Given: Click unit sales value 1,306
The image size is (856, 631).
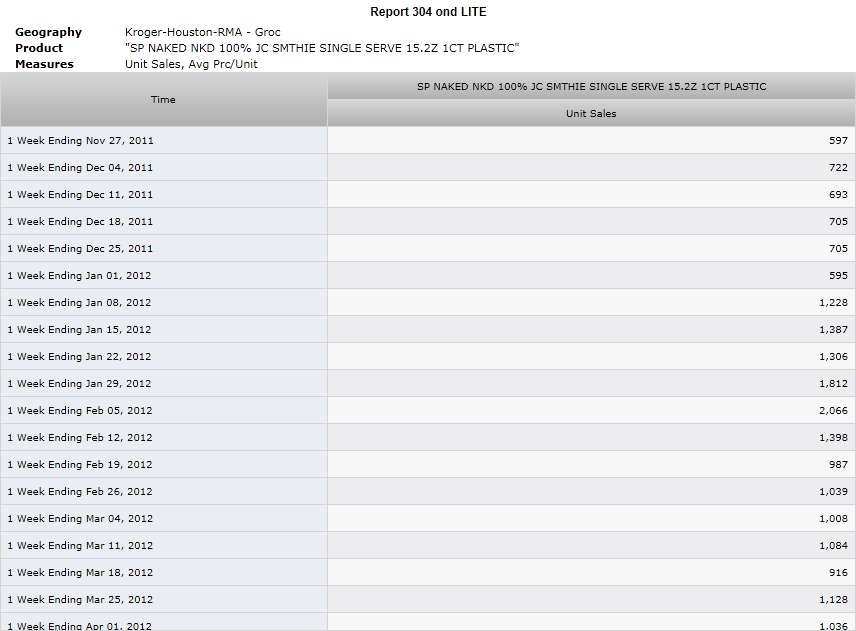Looking at the screenshot, I should click(x=834, y=357).
